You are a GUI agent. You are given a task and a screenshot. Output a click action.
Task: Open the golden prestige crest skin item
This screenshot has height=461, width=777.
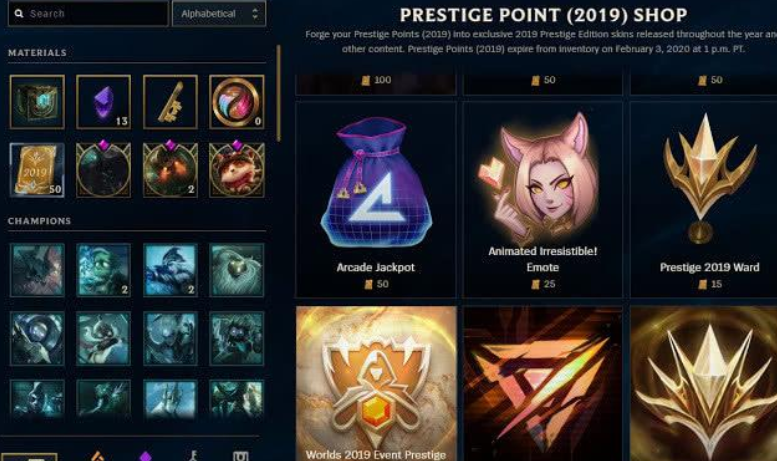704,384
